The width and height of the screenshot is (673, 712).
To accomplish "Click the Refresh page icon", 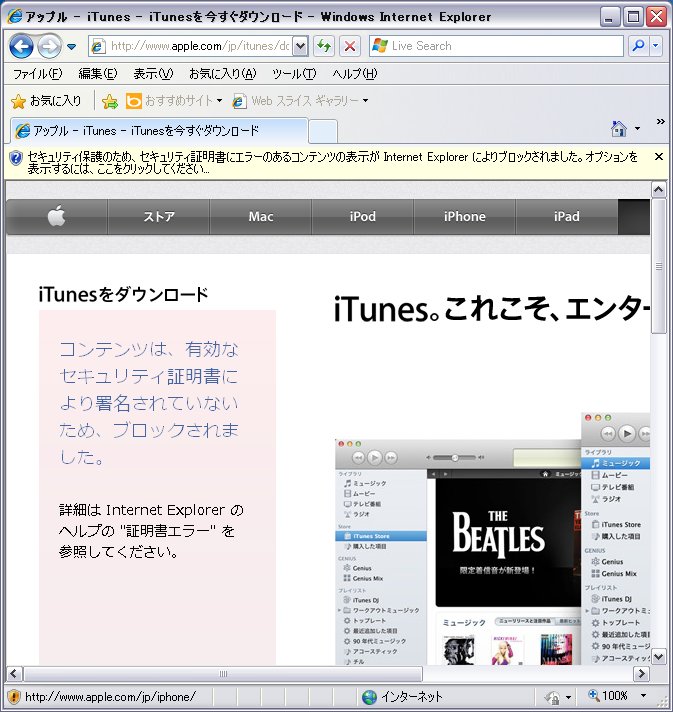I will pyautogui.click(x=324, y=46).
